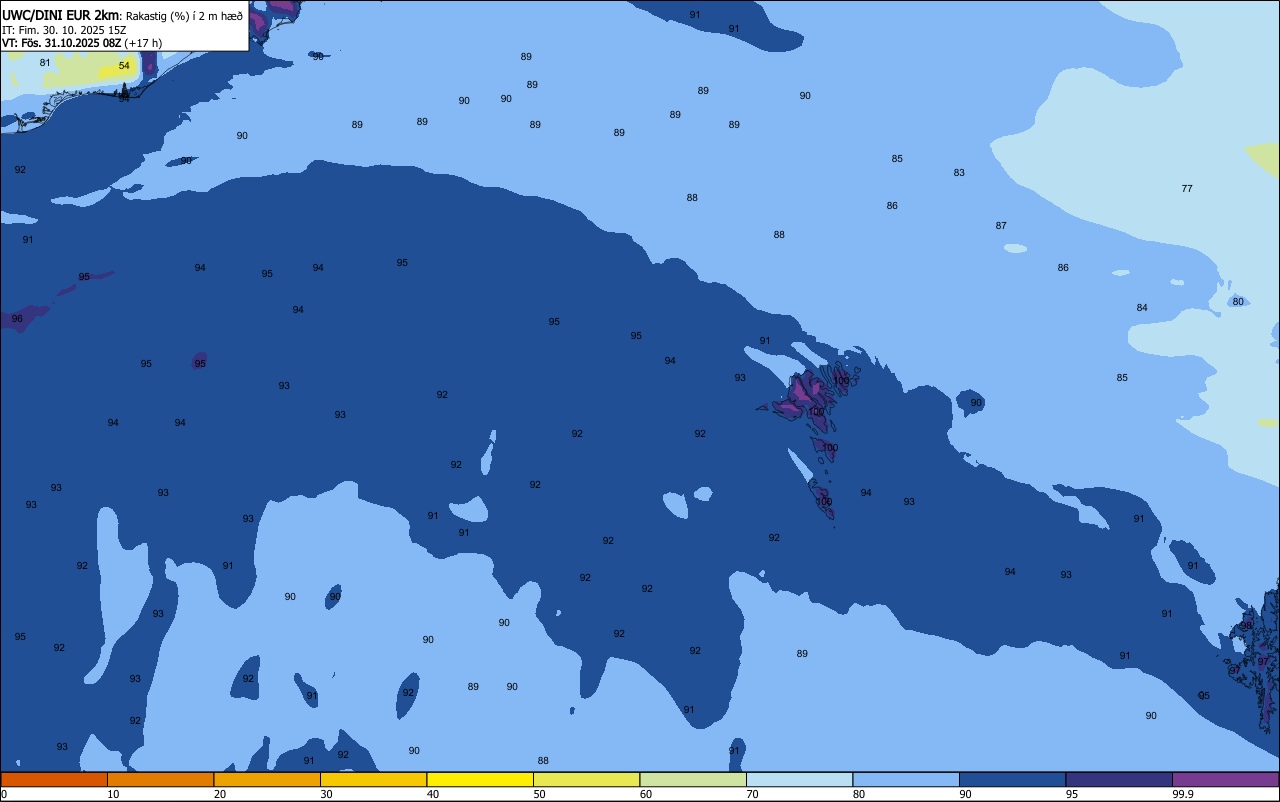This screenshot has height=802, width=1280.
Task: Click the 30 label on the legend bar
Action: pos(326,794)
